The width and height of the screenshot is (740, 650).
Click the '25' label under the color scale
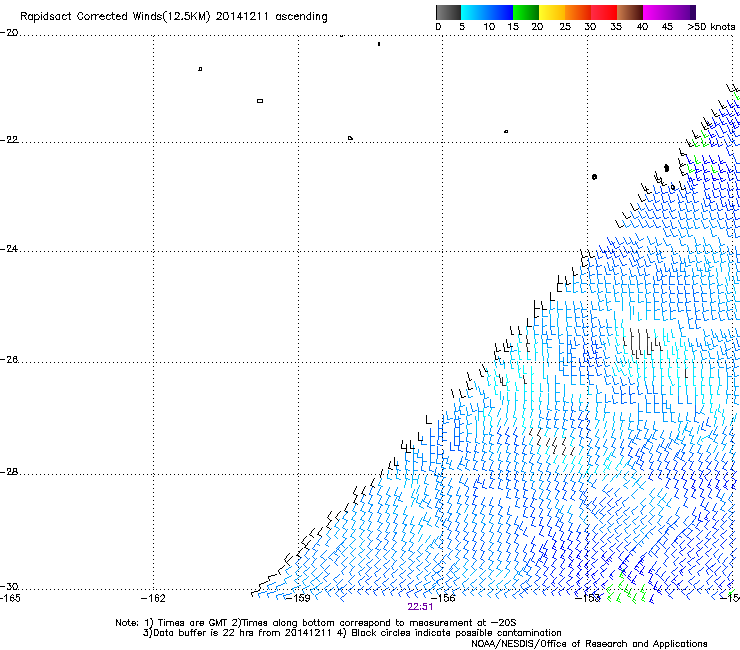tap(565, 27)
